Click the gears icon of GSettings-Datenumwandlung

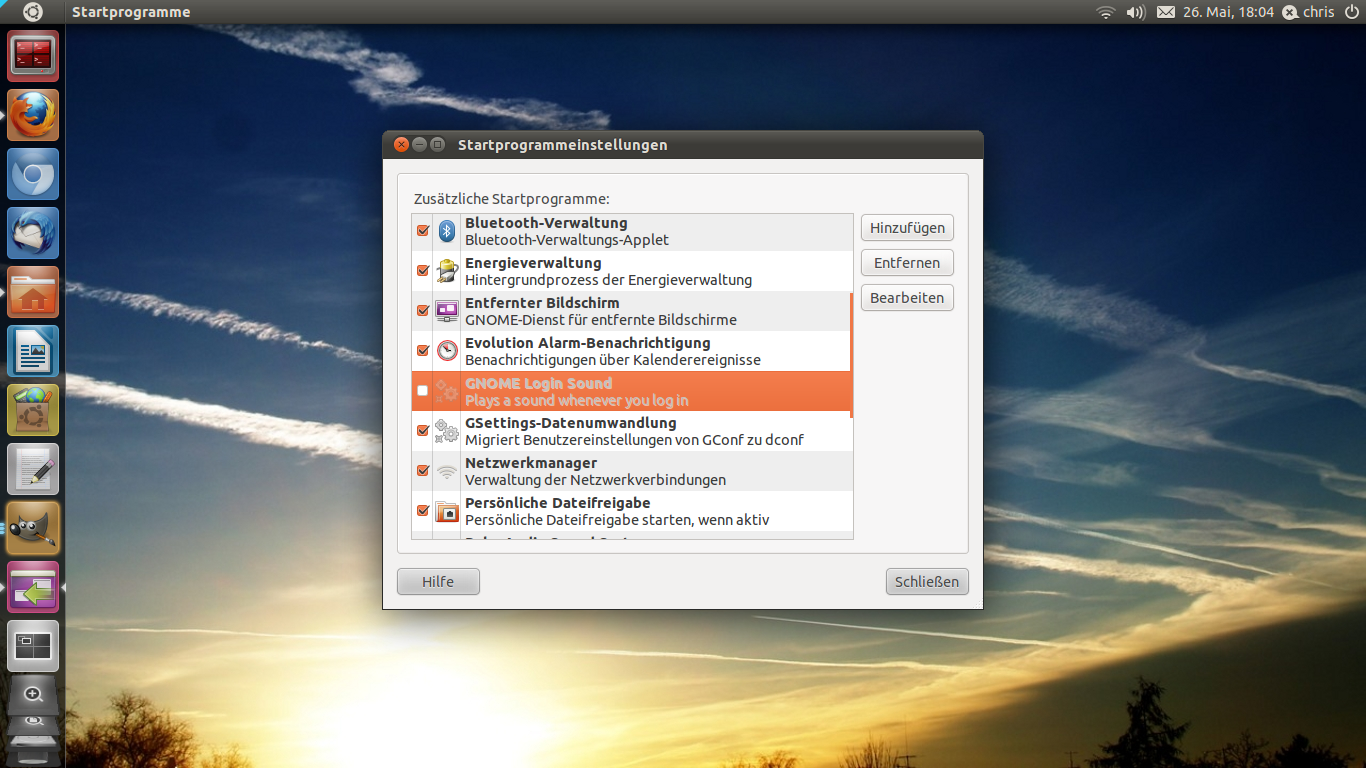446,430
